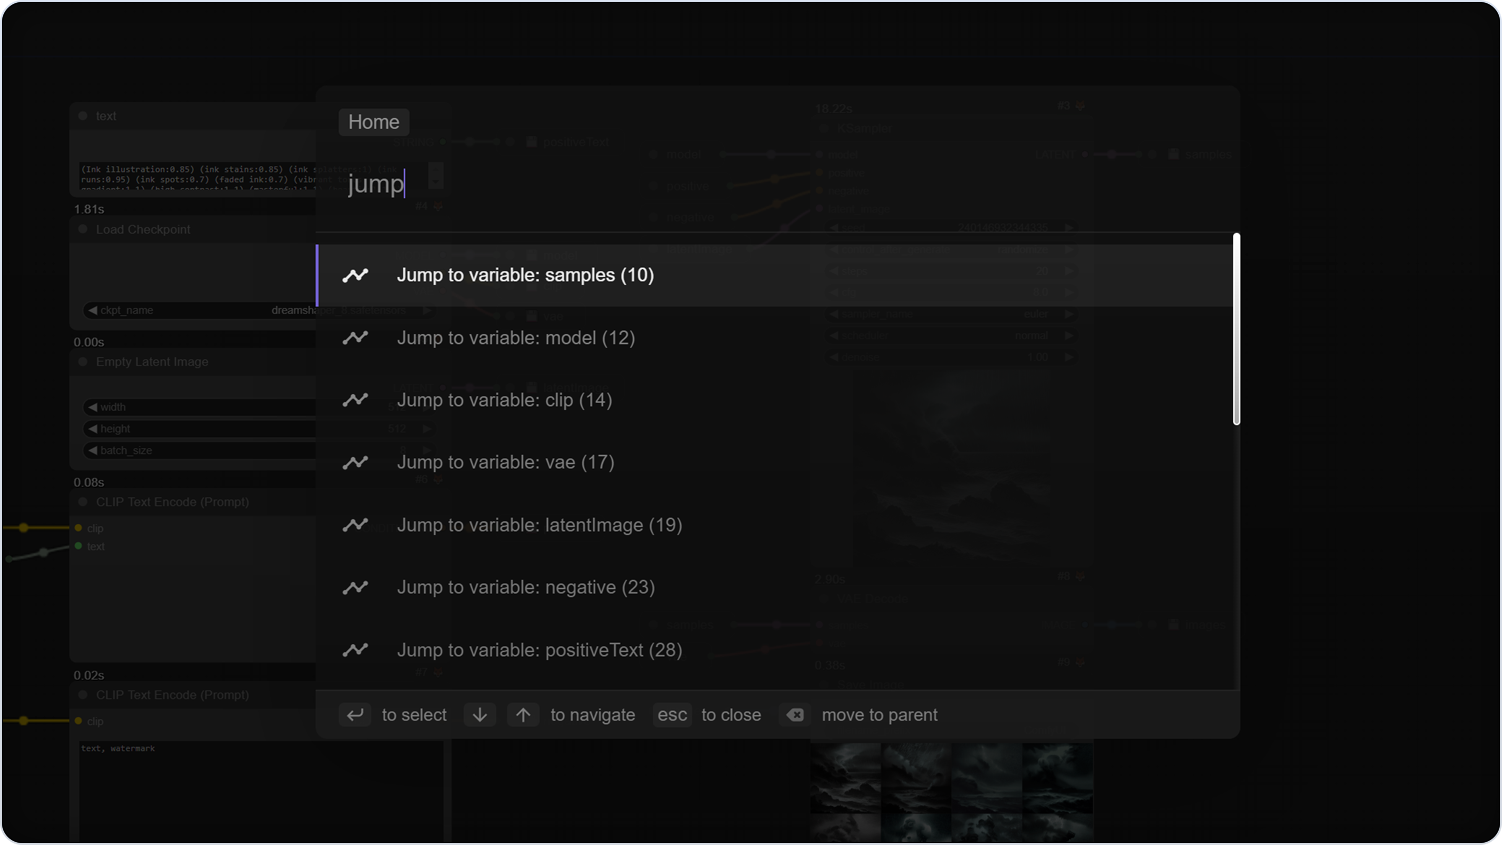1502x845 pixels.
Task: Click left arrow of width field
Action: point(92,407)
